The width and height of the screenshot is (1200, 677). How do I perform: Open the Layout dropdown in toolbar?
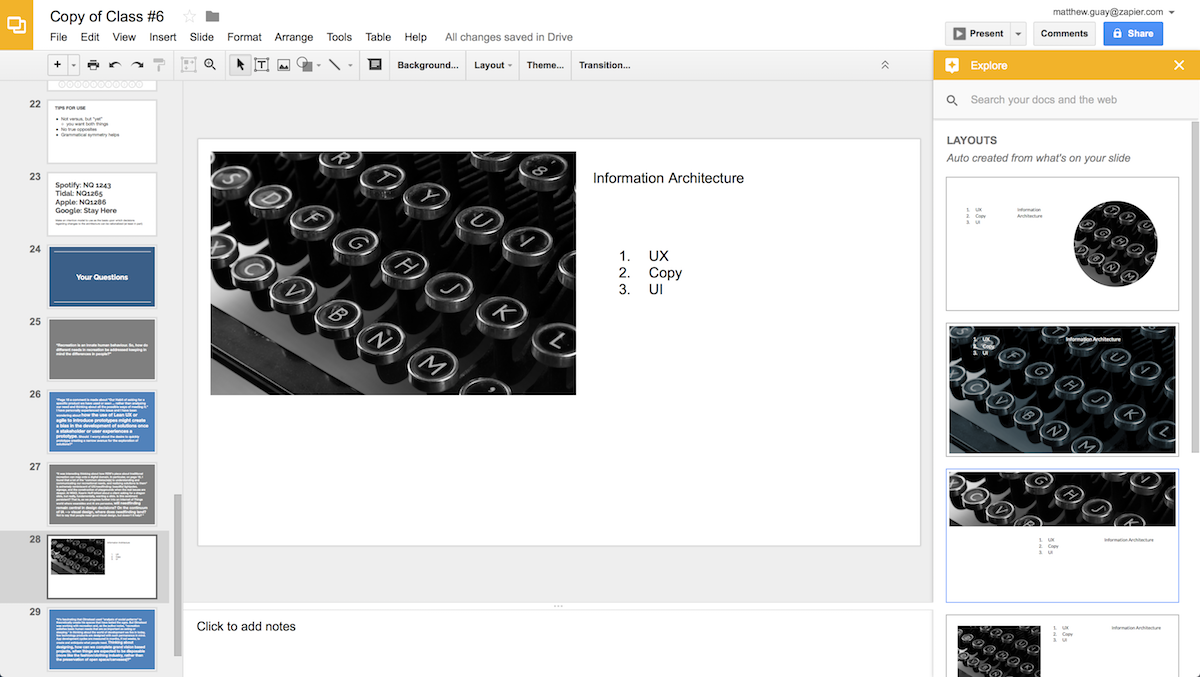[493, 65]
